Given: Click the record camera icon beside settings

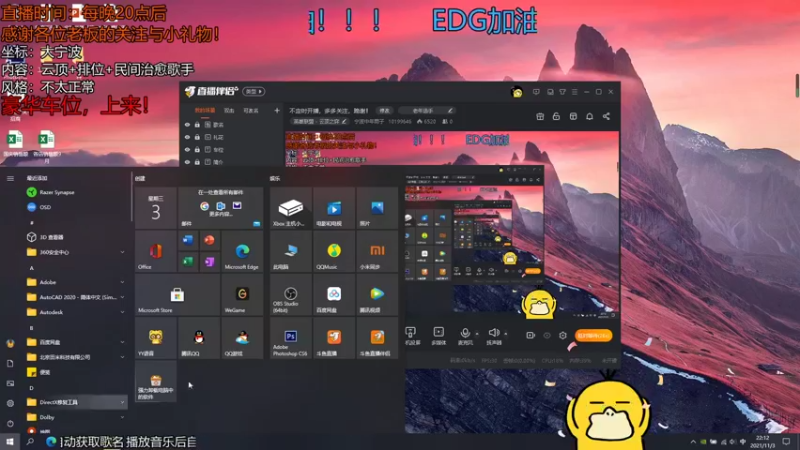Looking at the screenshot, I should 531,336.
